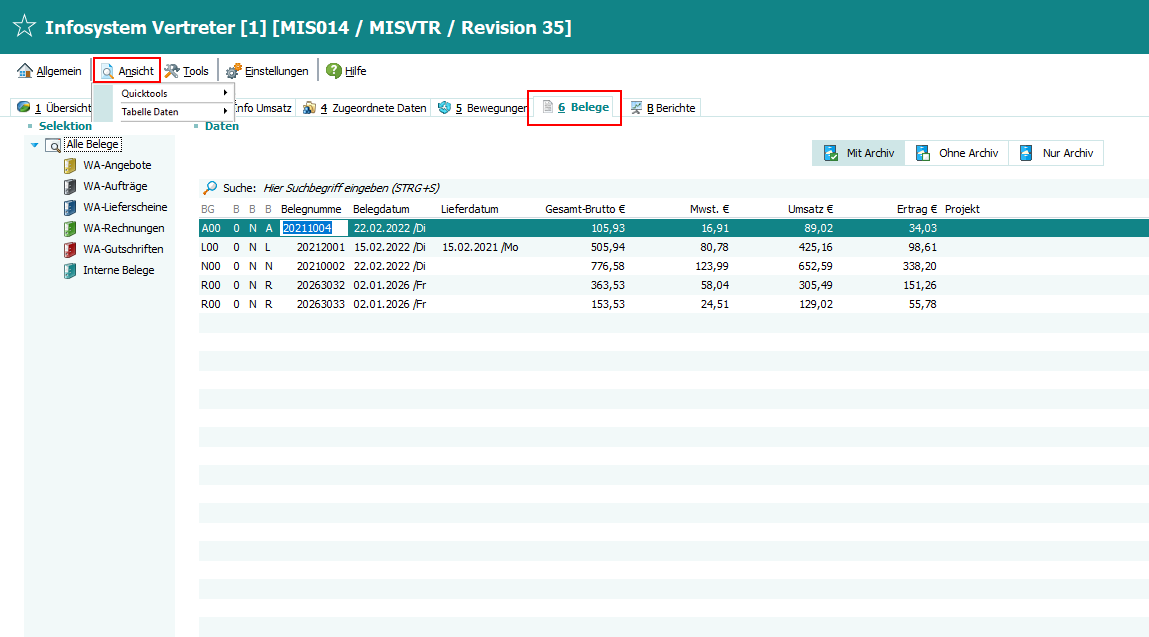
Task: Click the Interne Belege teal icon
Action: [x=69, y=271]
